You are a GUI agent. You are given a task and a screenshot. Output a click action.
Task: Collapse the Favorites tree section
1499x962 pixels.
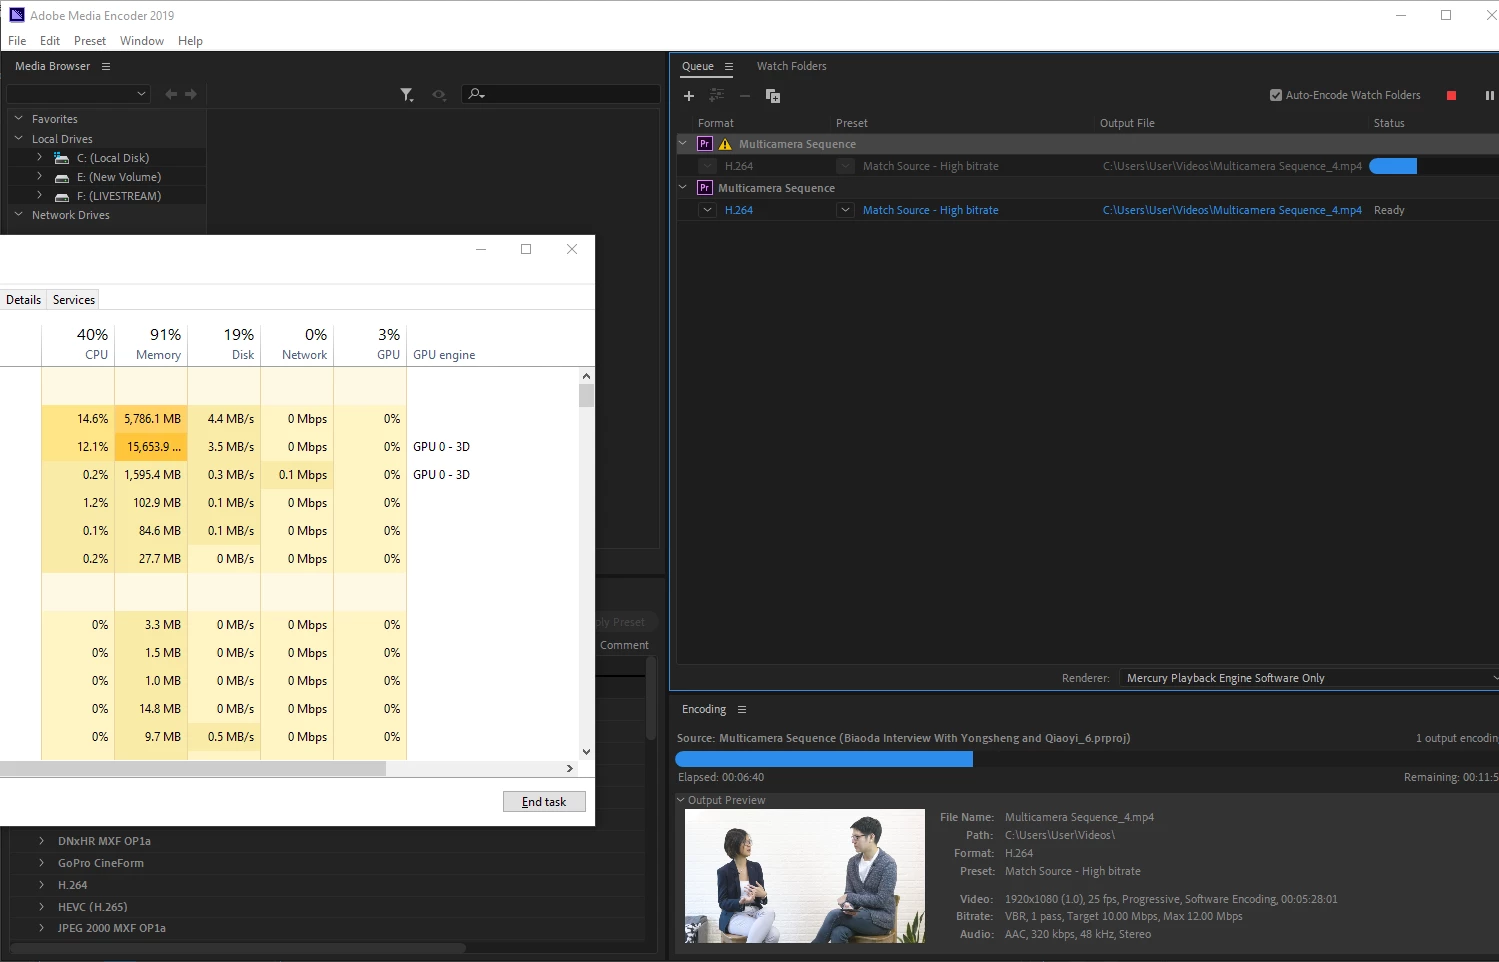(18, 118)
